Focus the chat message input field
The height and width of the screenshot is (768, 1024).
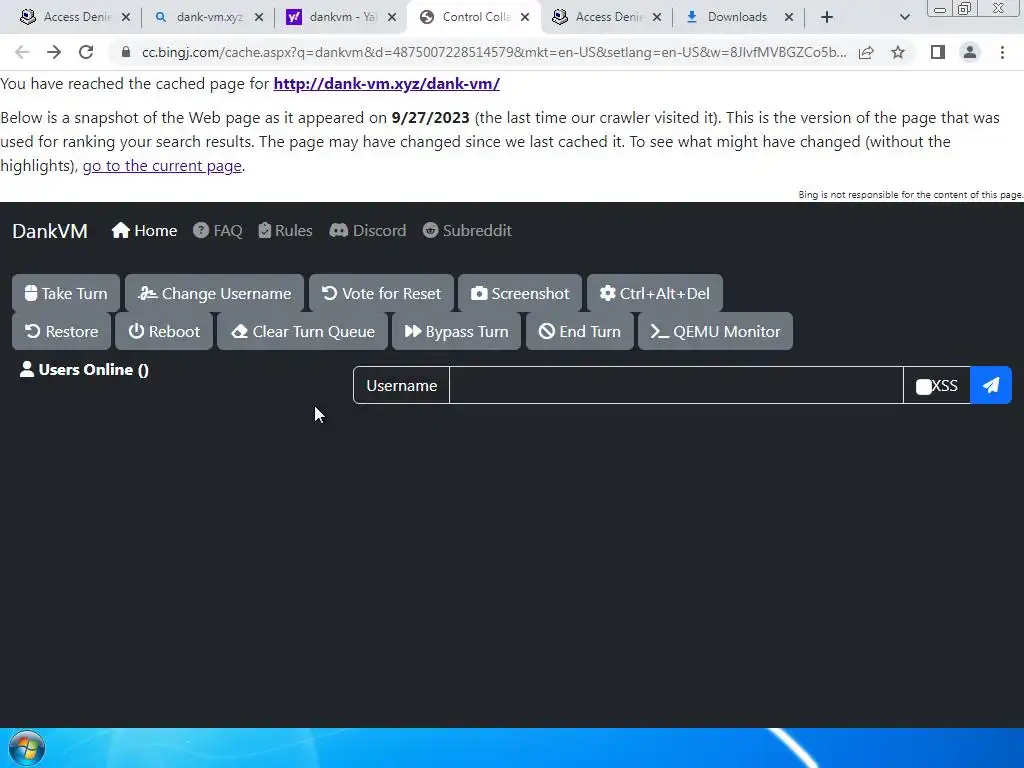click(676, 385)
